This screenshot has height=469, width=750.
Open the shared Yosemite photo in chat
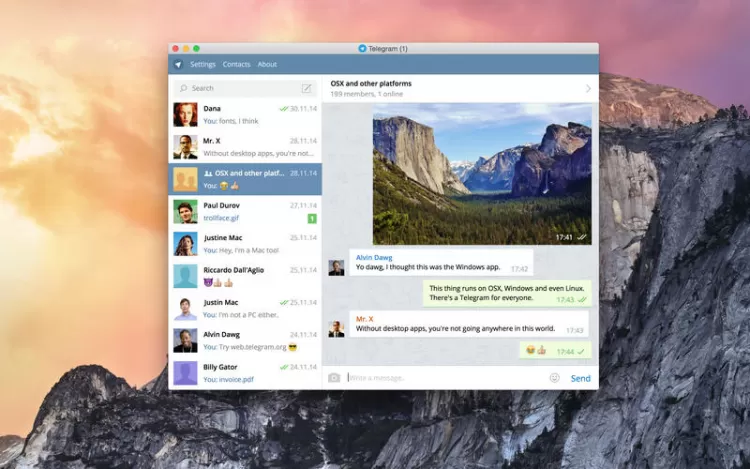pyautogui.click(x=482, y=174)
